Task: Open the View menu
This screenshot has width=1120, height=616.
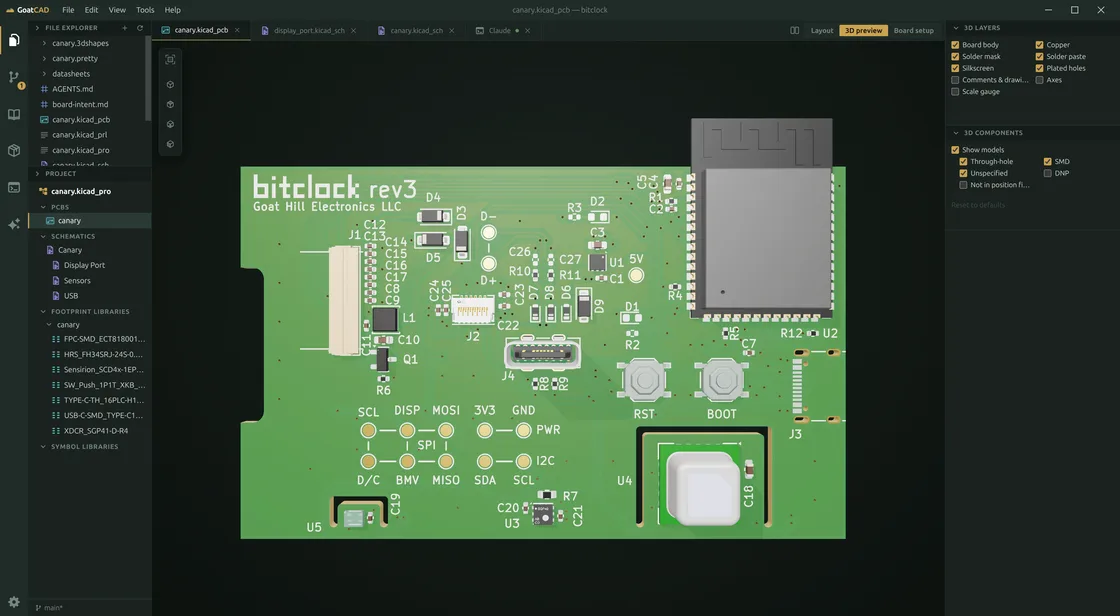Action: pos(117,10)
